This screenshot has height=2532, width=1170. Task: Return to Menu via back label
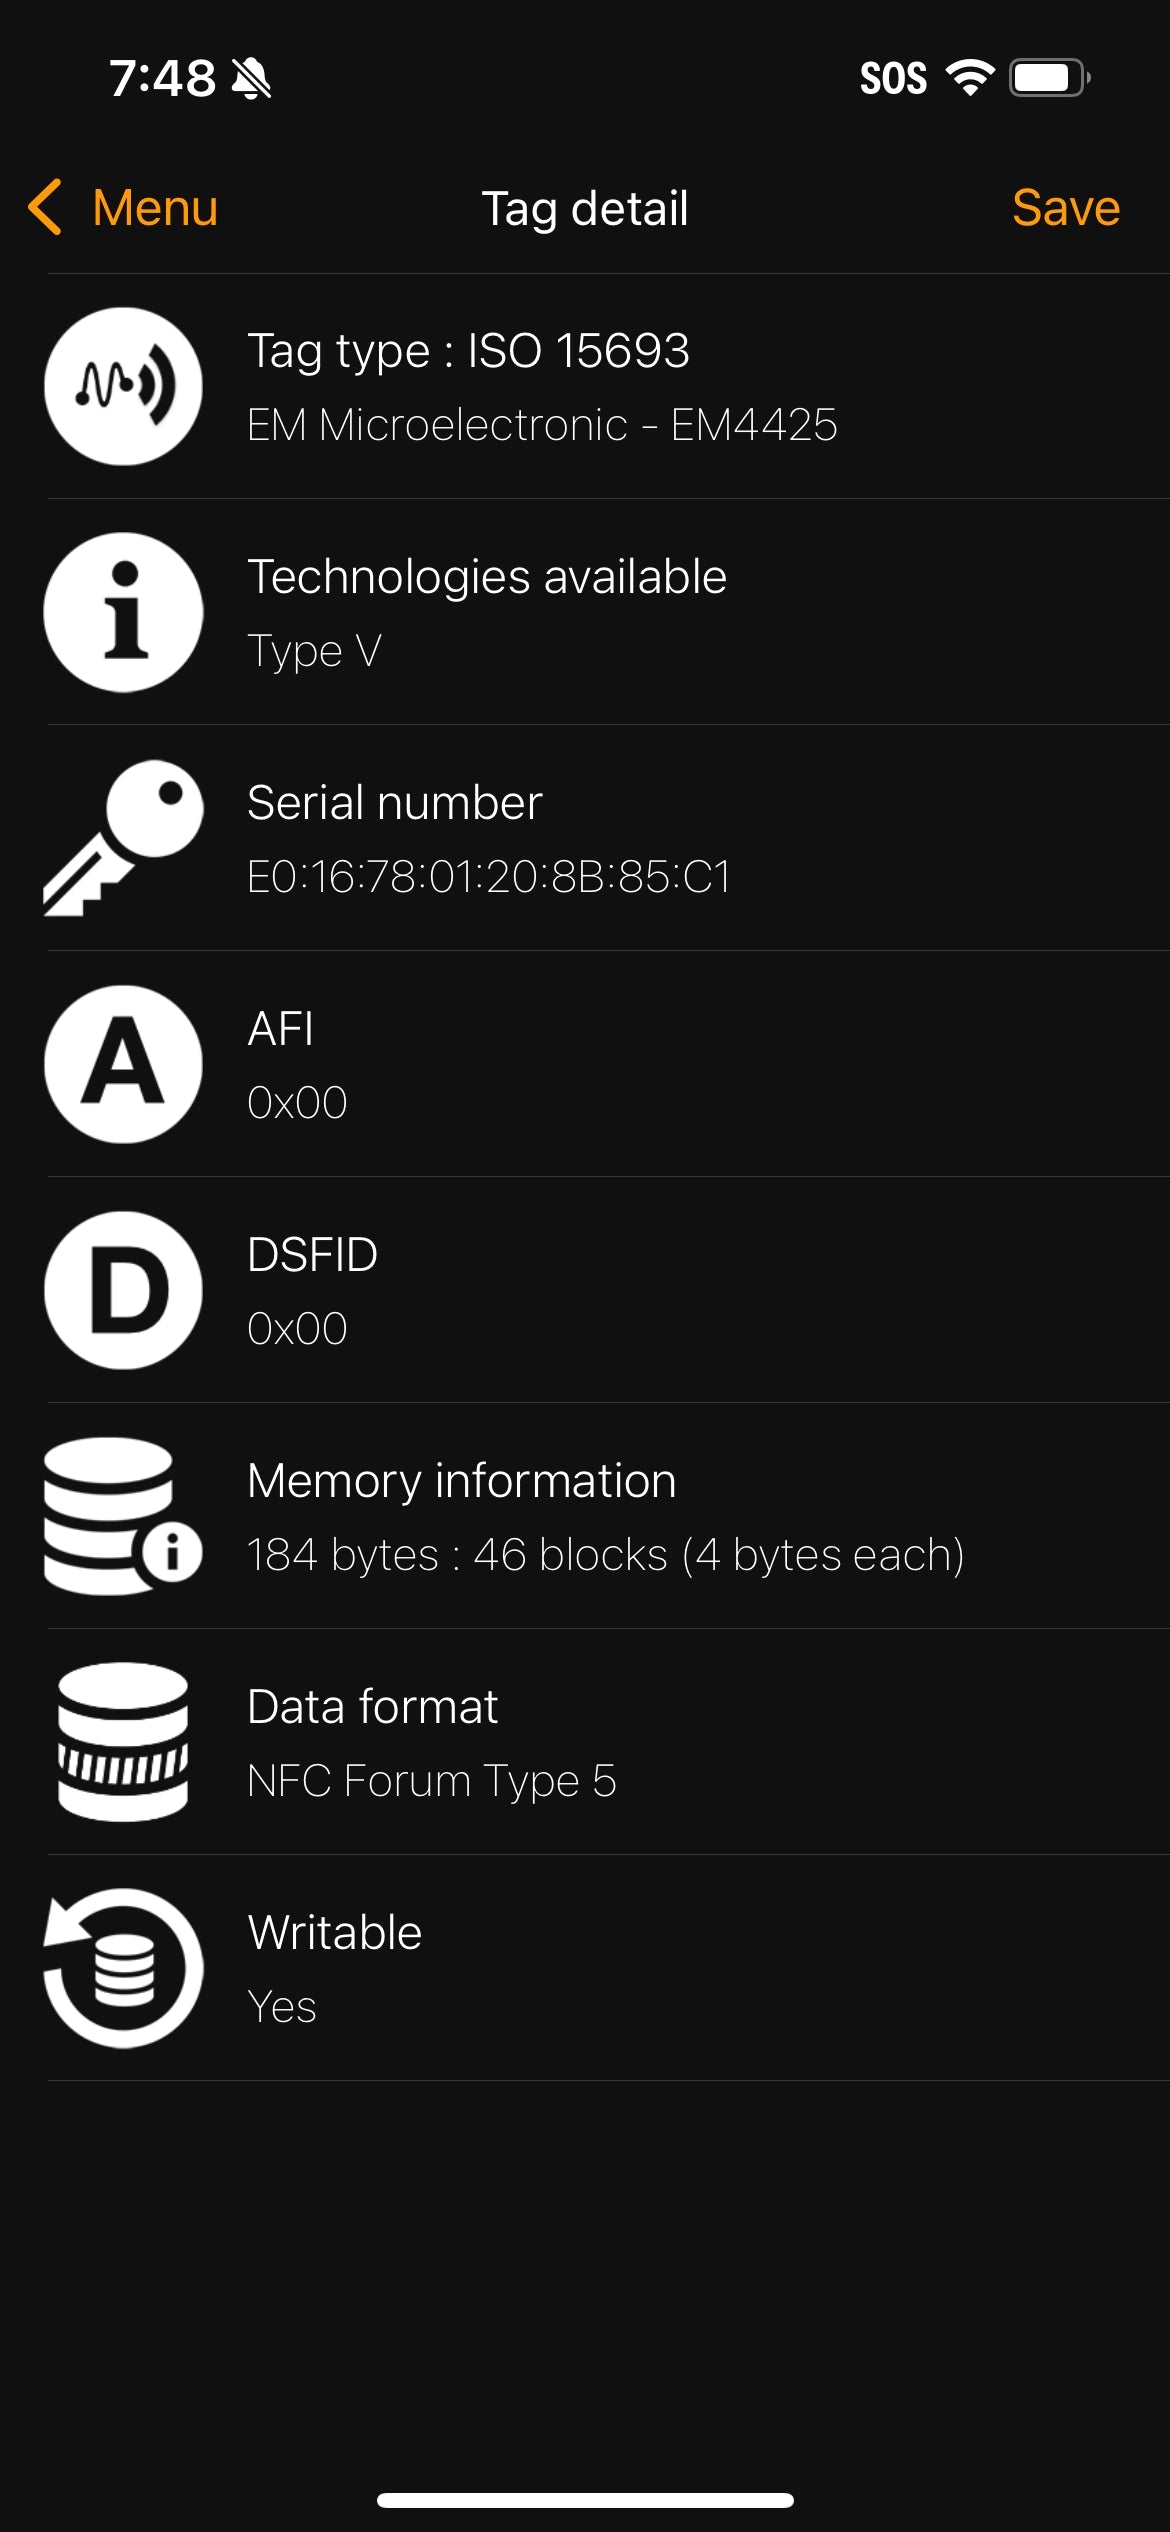(x=155, y=208)
